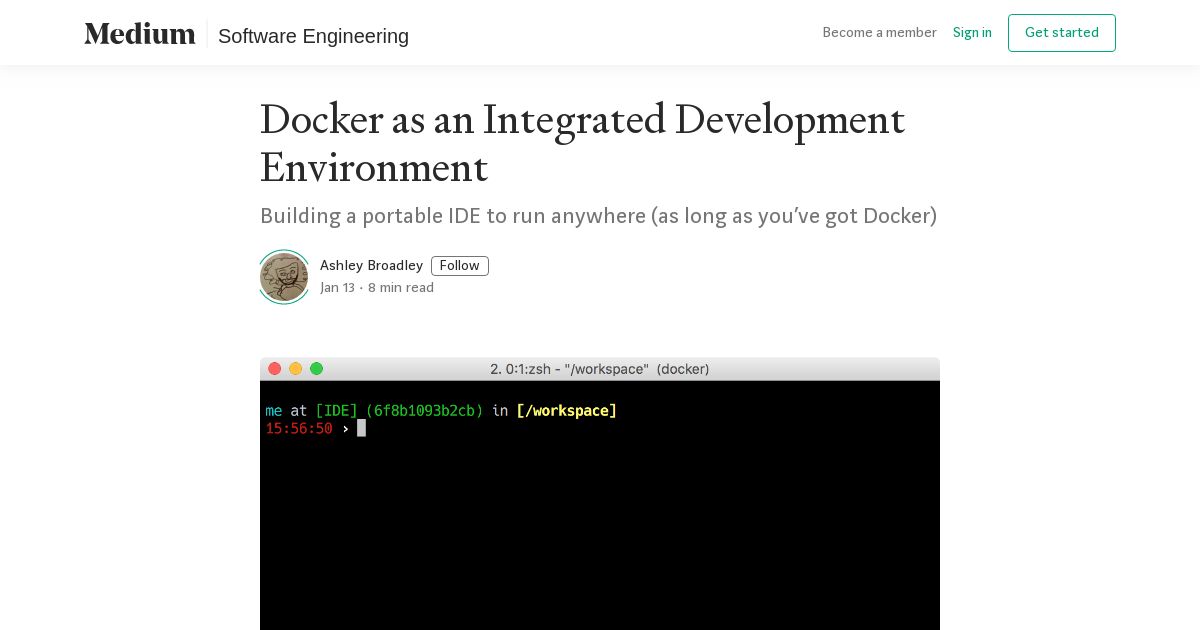Click the subtitle about portable IDE
1200x630 pixels.
598,216
